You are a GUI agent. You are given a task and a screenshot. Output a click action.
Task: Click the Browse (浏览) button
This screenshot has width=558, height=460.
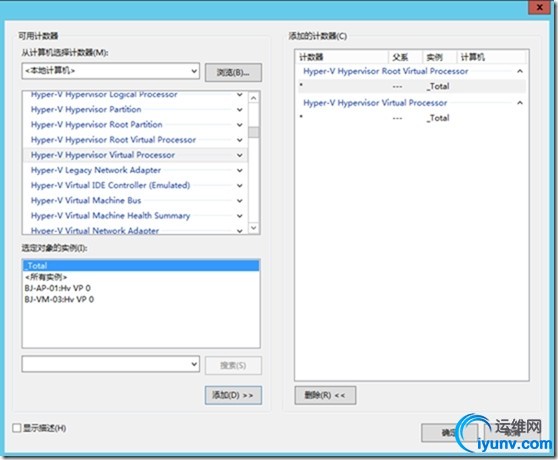(x=233, y=73)
